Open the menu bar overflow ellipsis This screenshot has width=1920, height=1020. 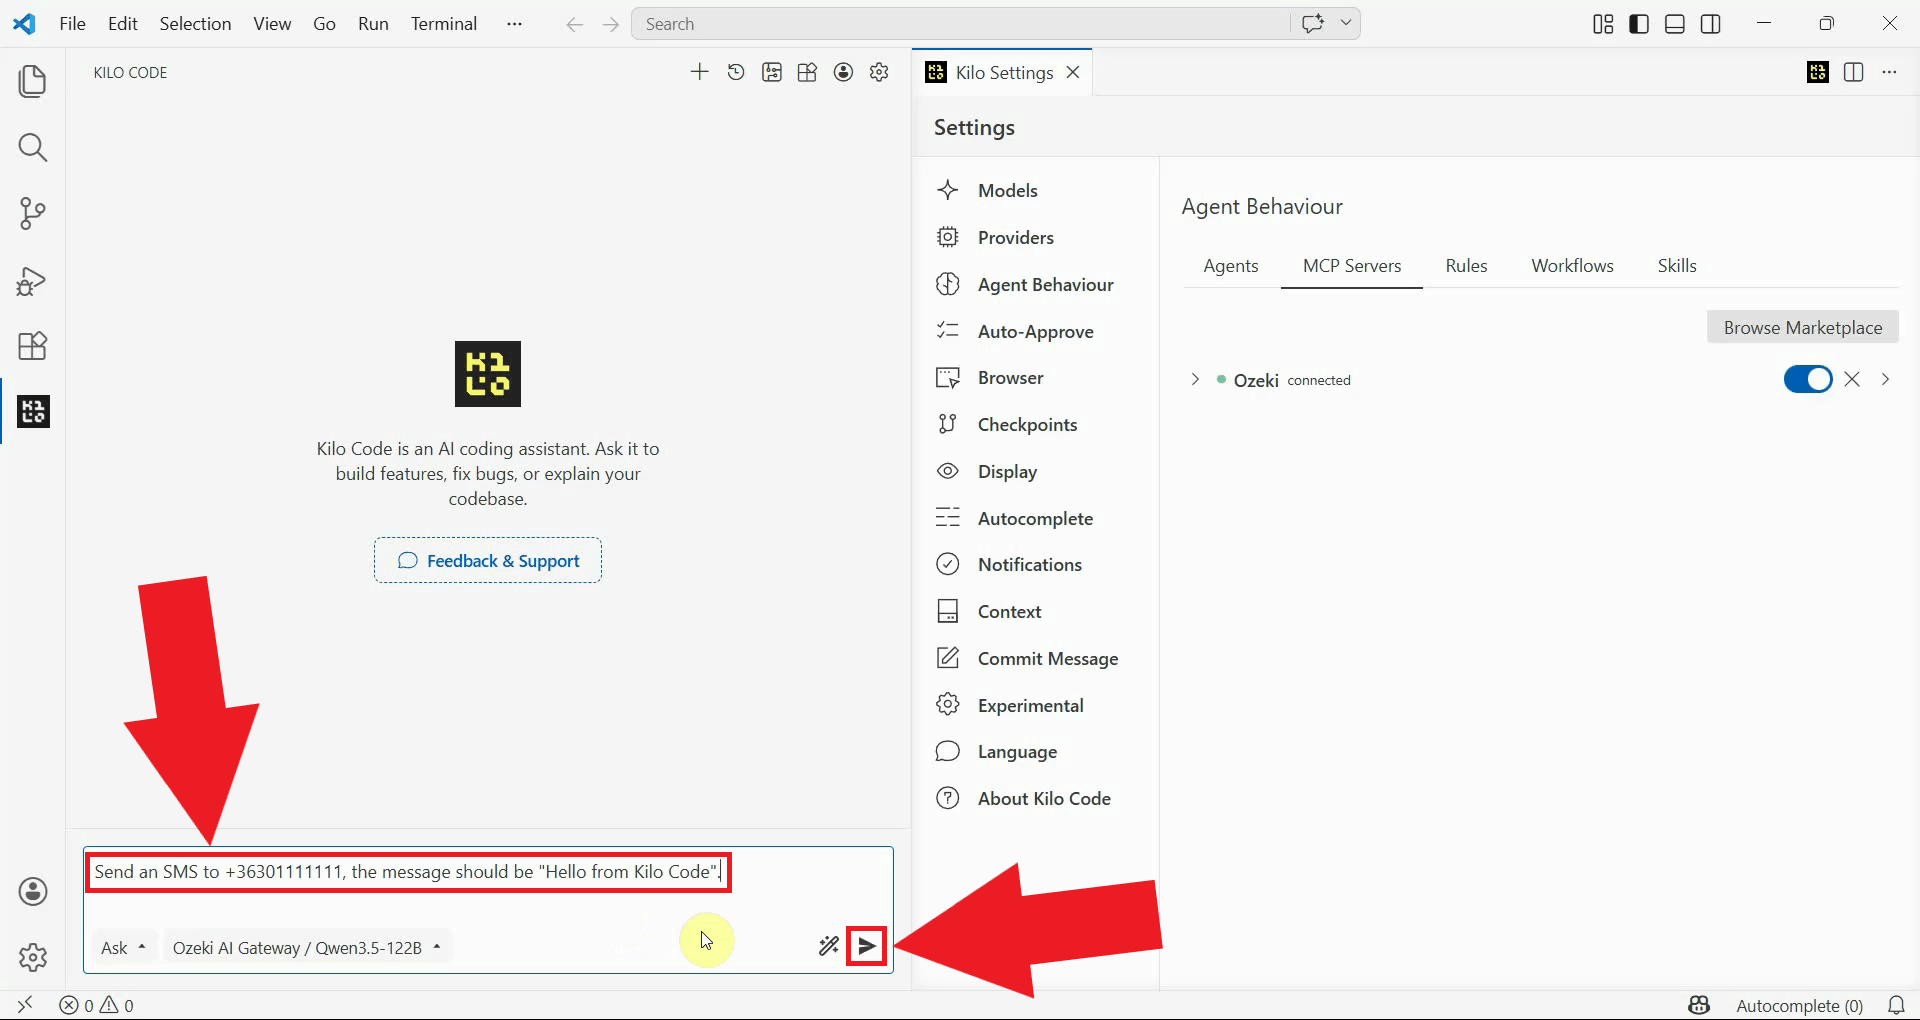514,24
